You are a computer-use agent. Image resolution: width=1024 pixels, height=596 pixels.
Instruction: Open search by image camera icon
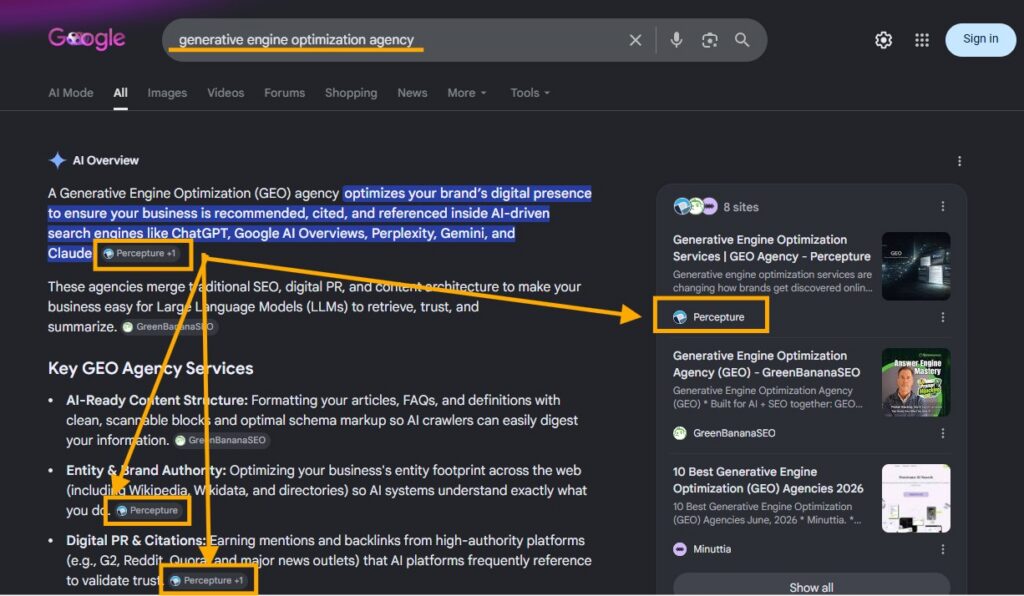(709, 40)
